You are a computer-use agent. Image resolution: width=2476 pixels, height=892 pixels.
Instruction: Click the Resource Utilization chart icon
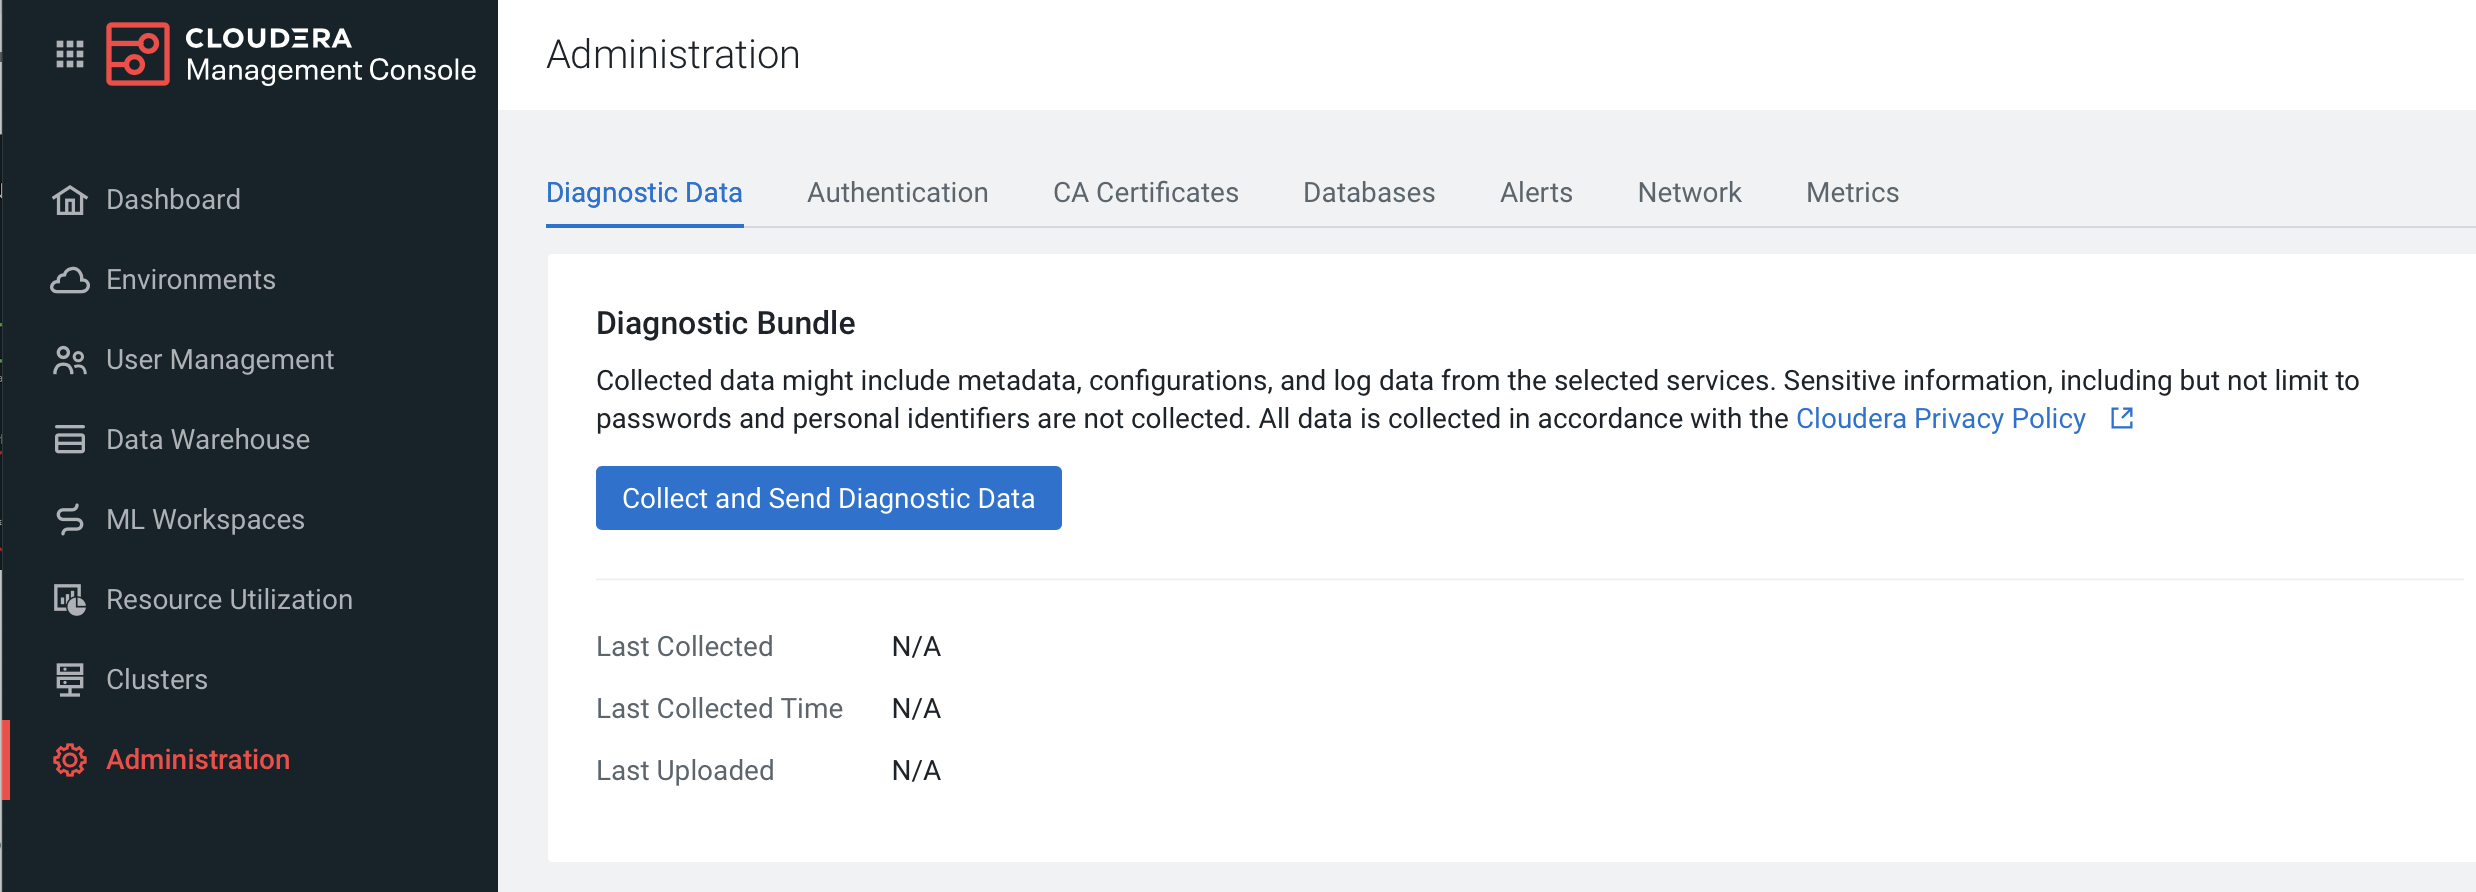click(x=69, y=600)
